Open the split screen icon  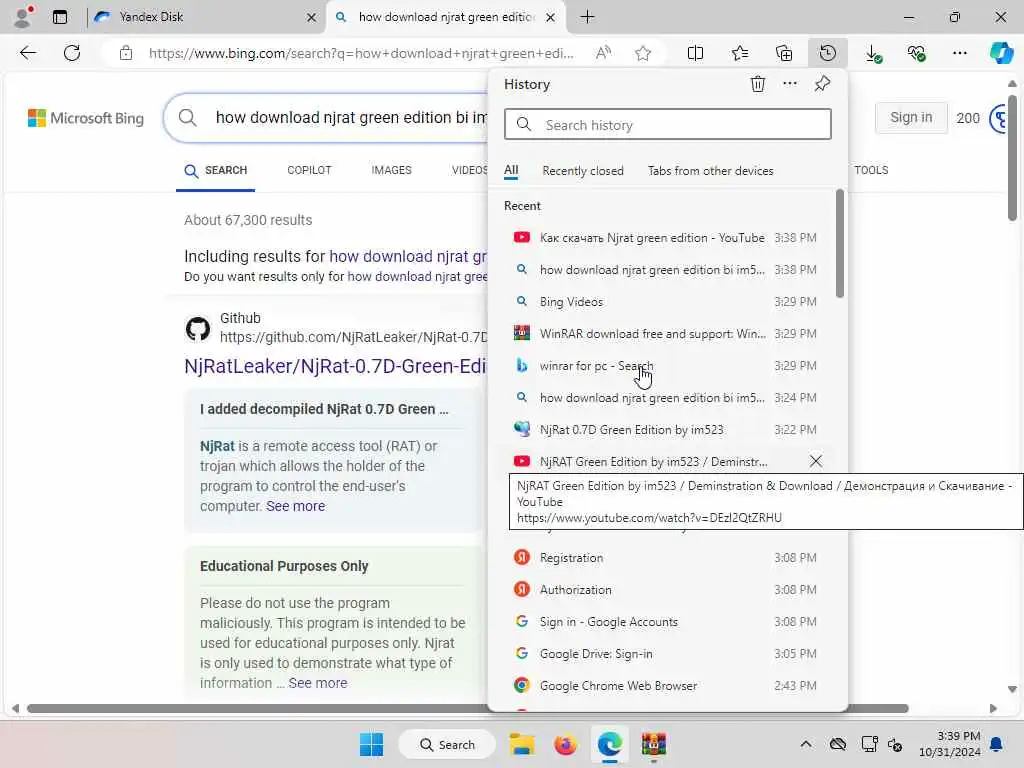(x=696, y=53)
